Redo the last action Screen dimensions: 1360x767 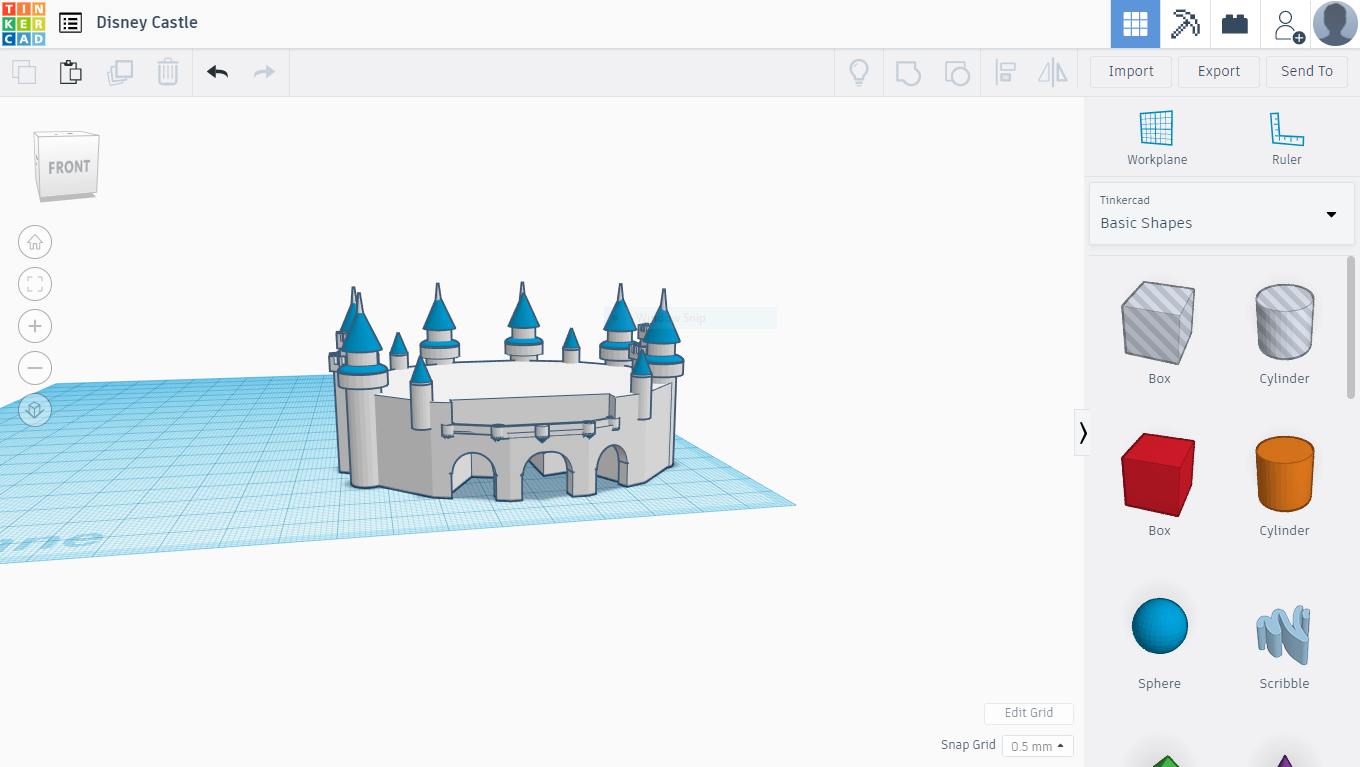[x=264, y=72]
